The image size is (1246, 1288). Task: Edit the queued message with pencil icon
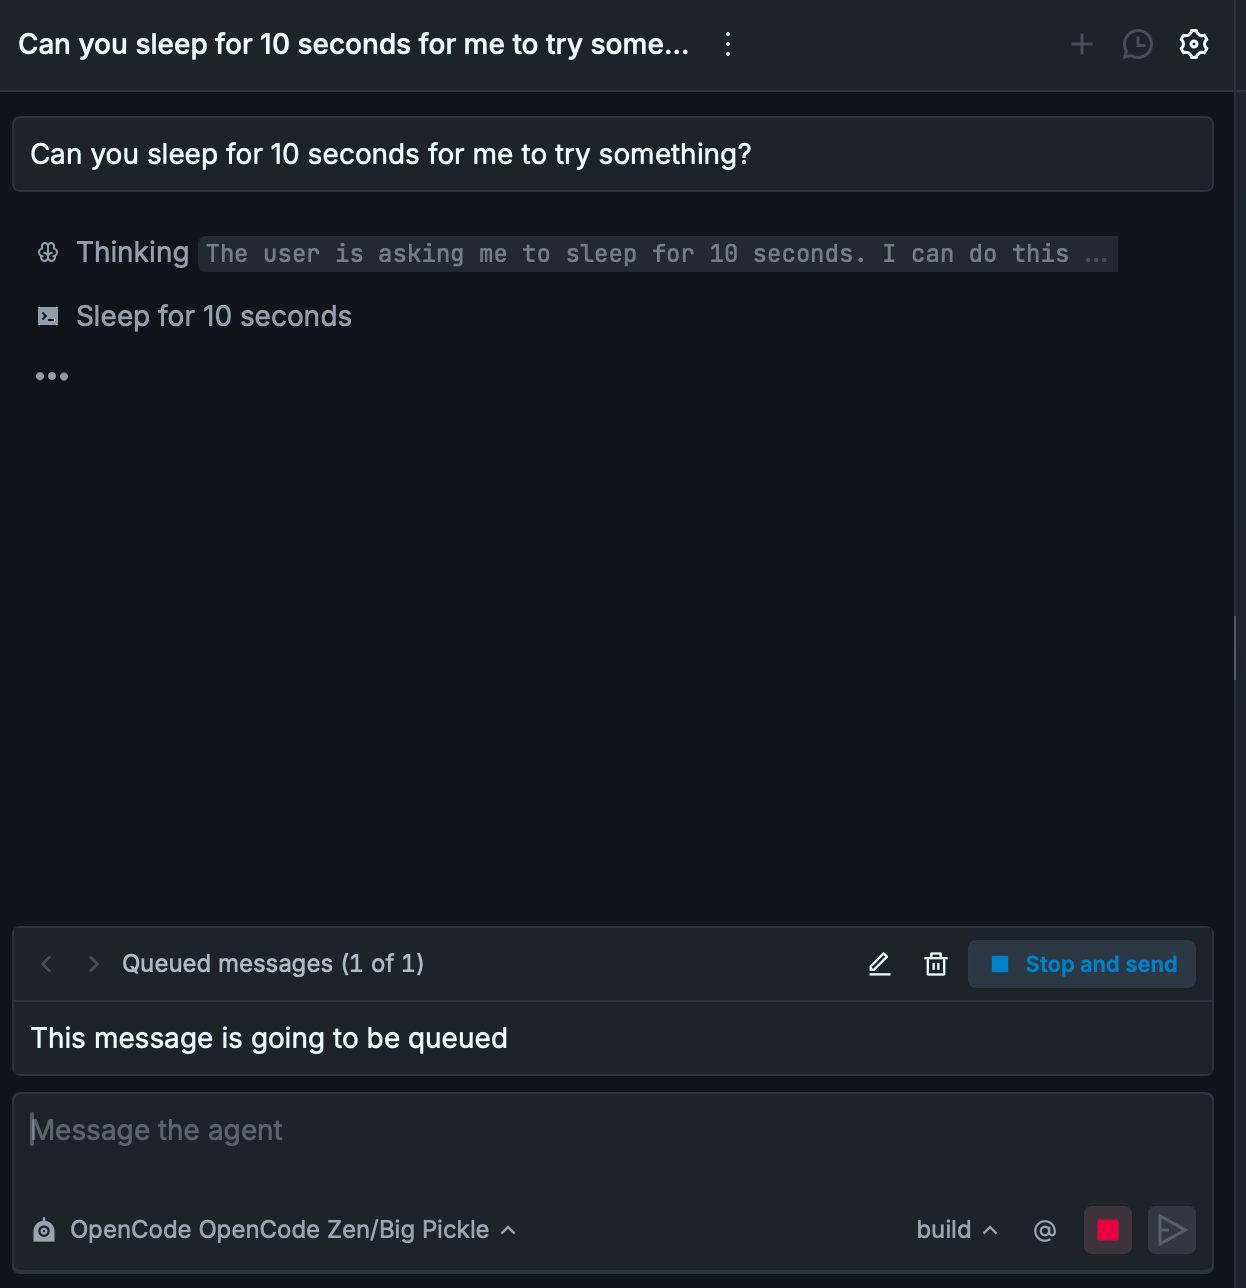point(879,964)
